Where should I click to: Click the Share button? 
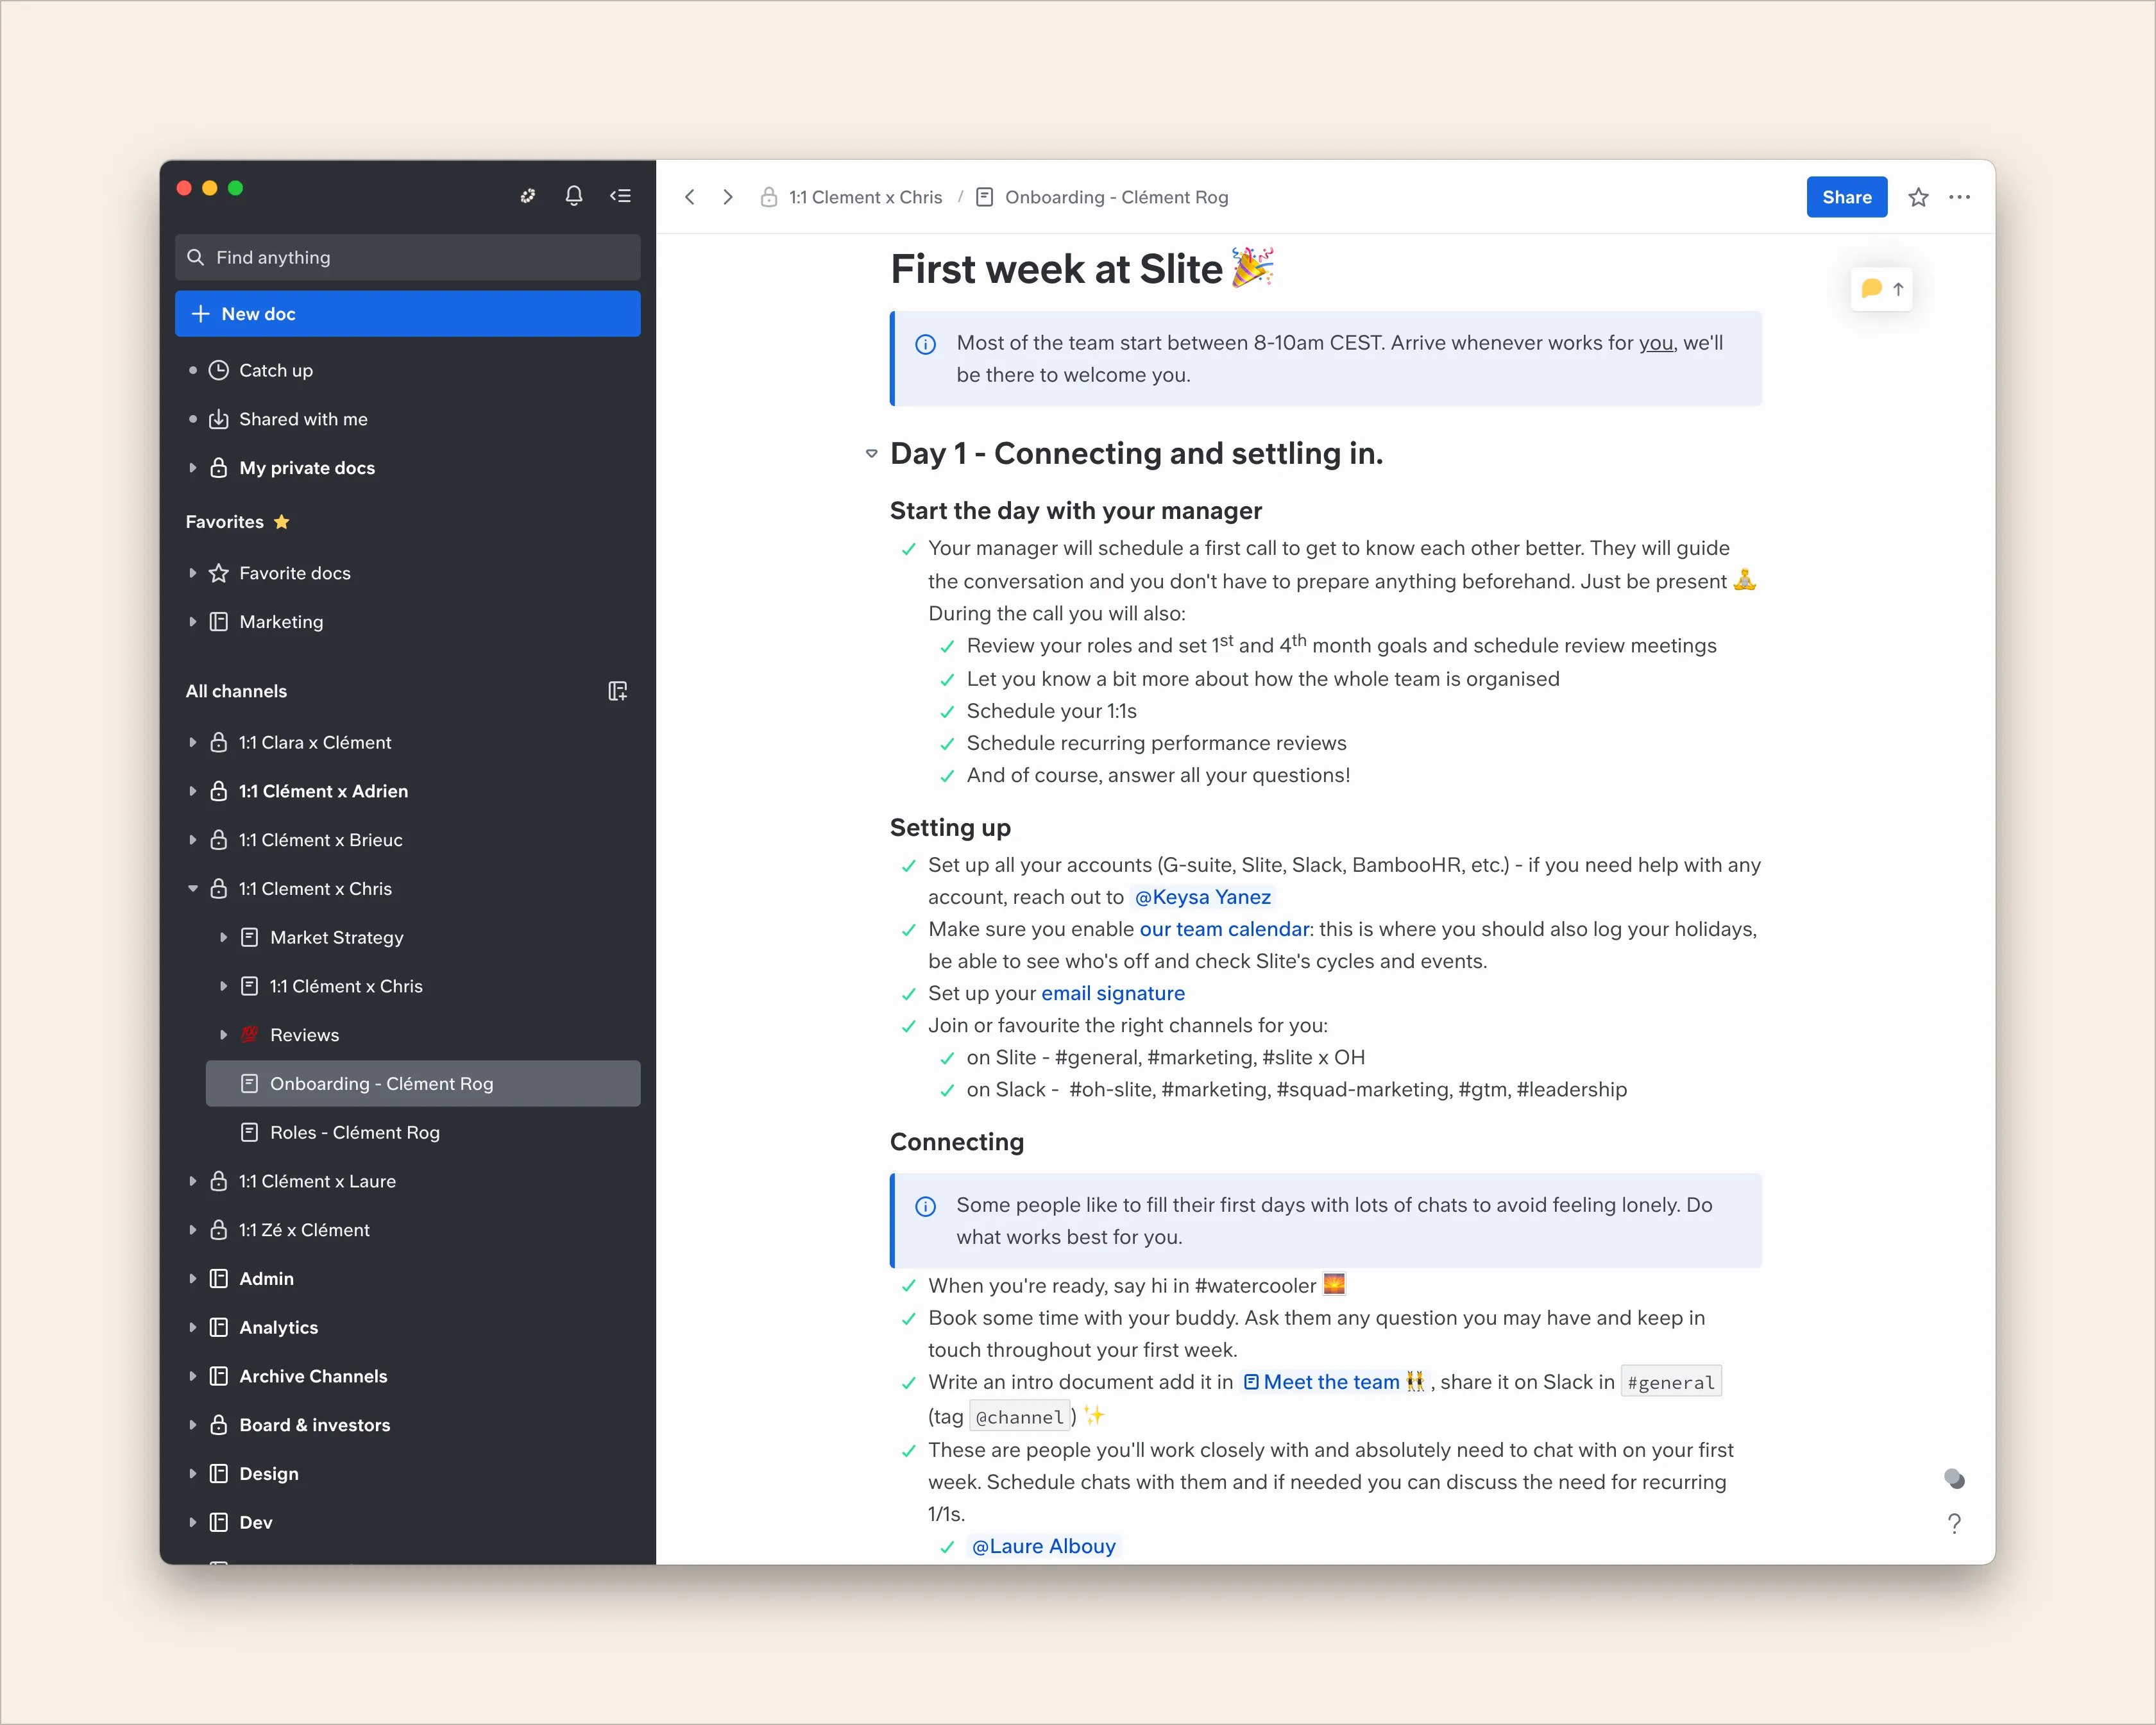(x=1846, y=197)
